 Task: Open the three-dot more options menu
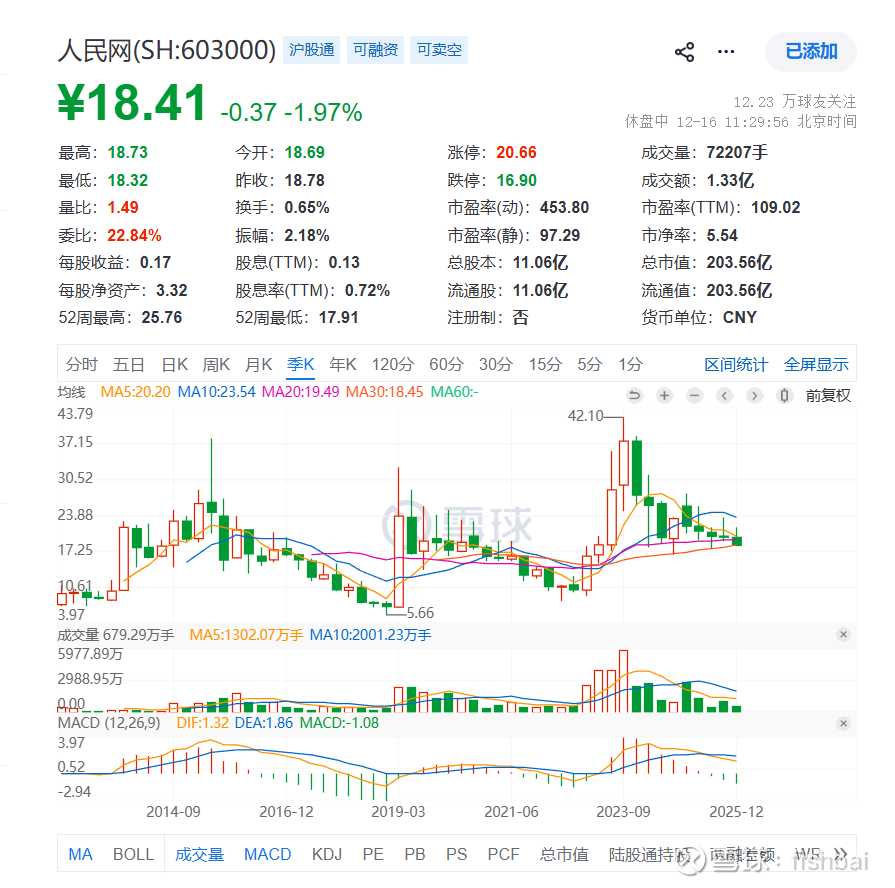(726, 52)
